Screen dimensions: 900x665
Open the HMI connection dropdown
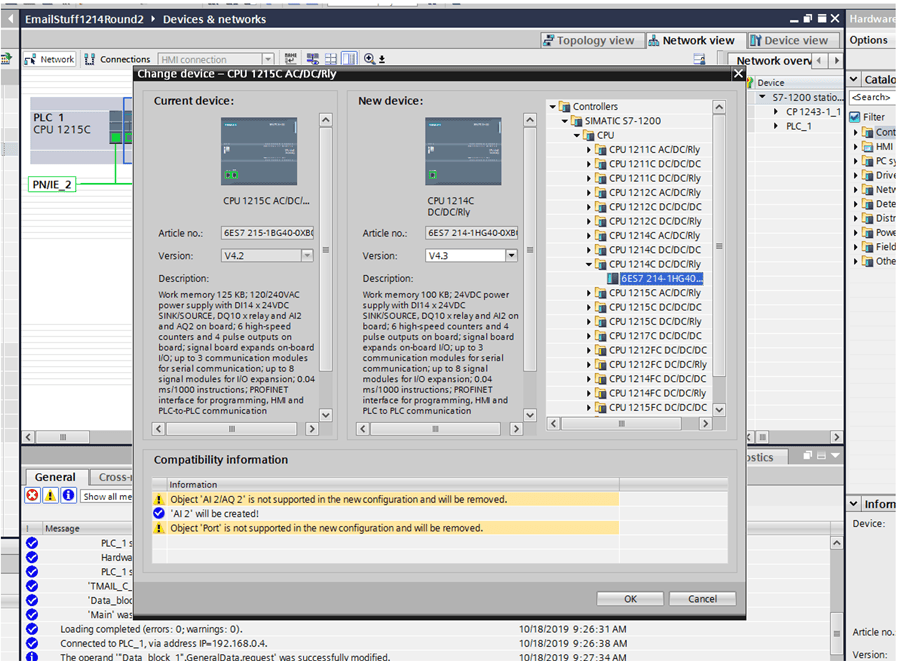(x=268, y=59)
